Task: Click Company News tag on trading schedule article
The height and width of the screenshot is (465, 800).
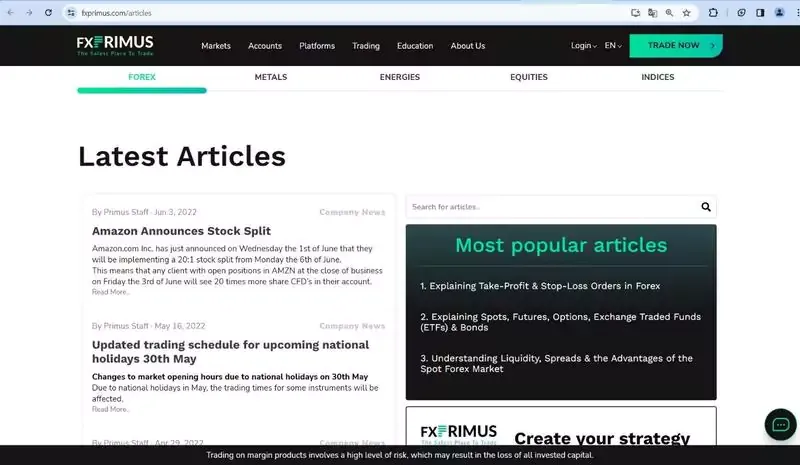Action: [352, 326]
